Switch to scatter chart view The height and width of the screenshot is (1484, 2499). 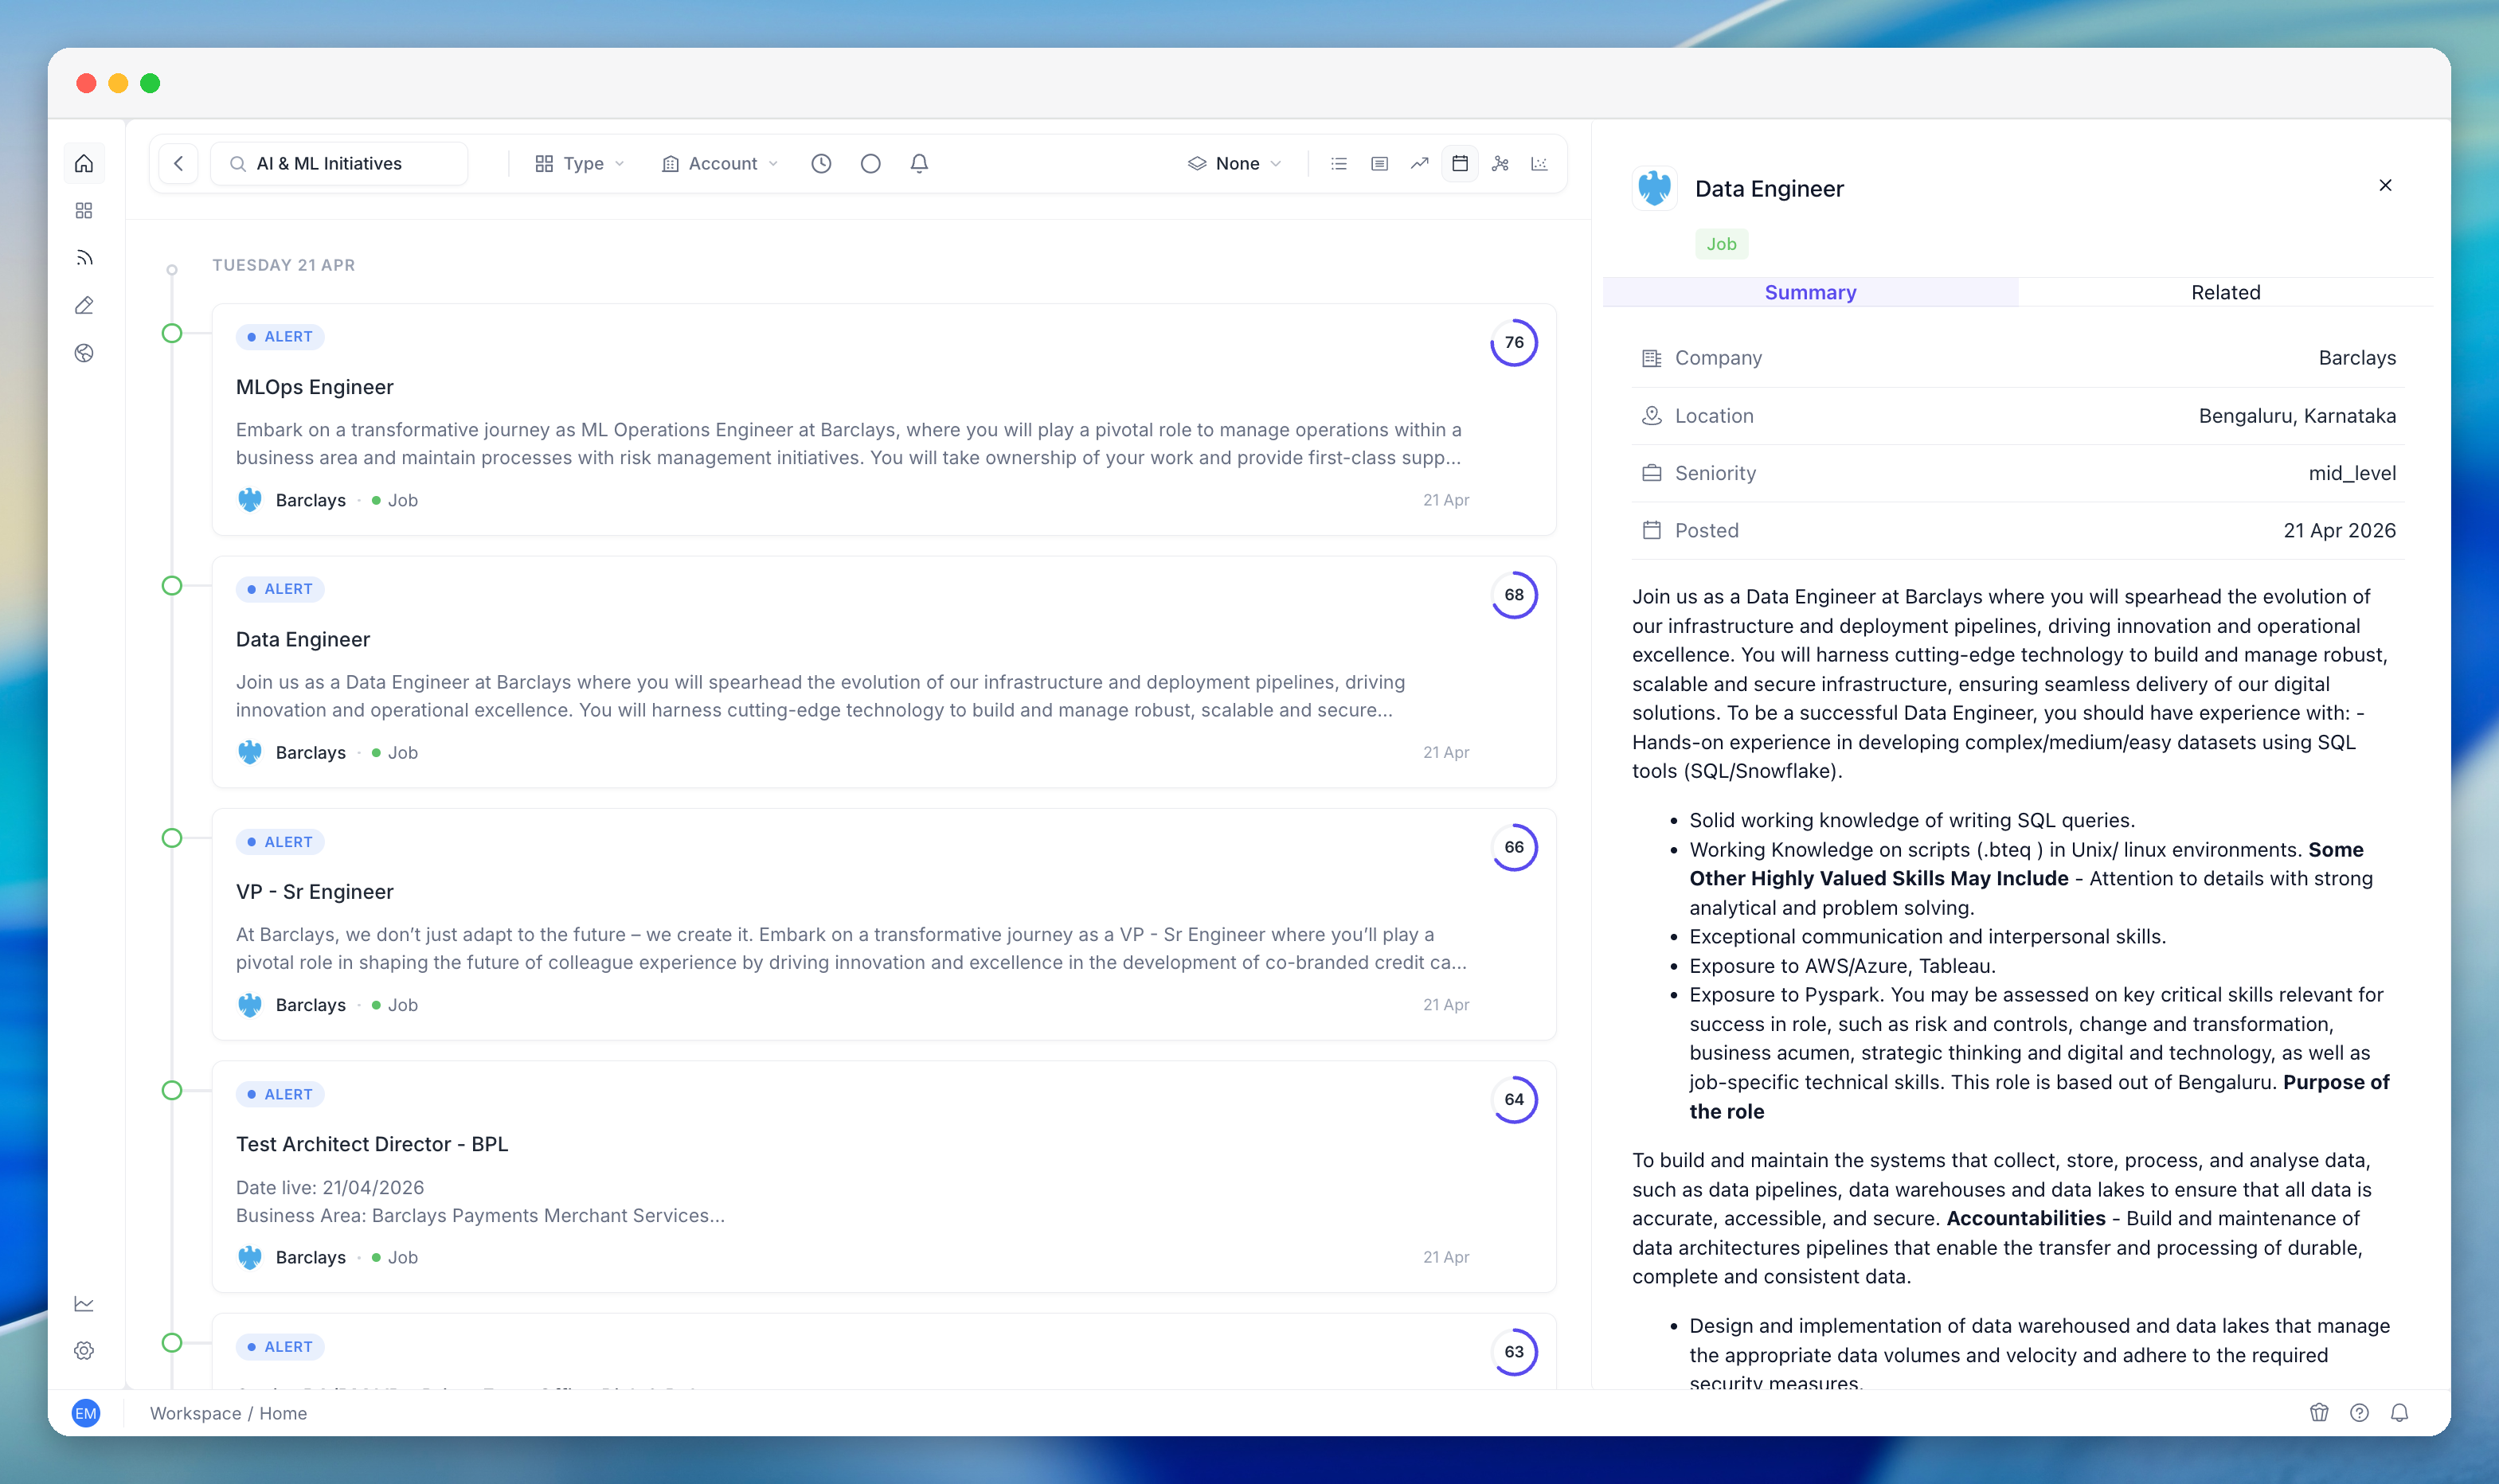[1540, 163]
